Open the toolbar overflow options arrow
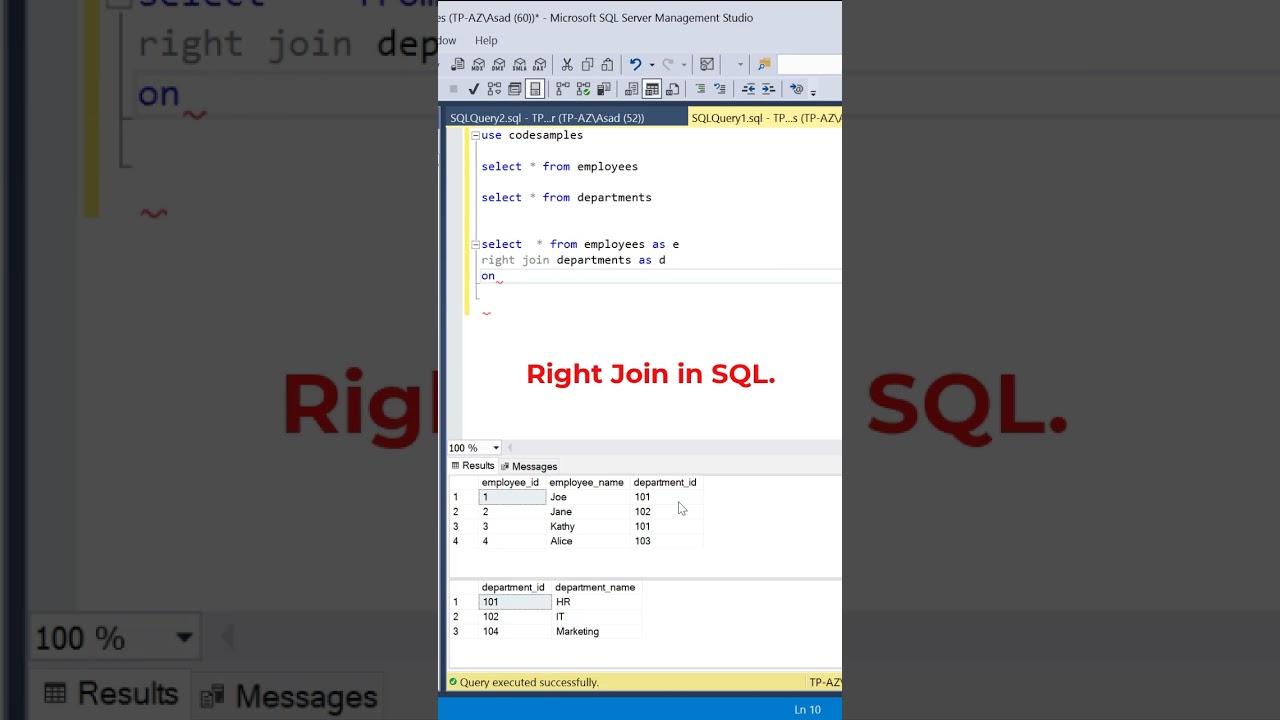Image resolution: width=1280 pixels, height=720 pixels. click(813, 92)
